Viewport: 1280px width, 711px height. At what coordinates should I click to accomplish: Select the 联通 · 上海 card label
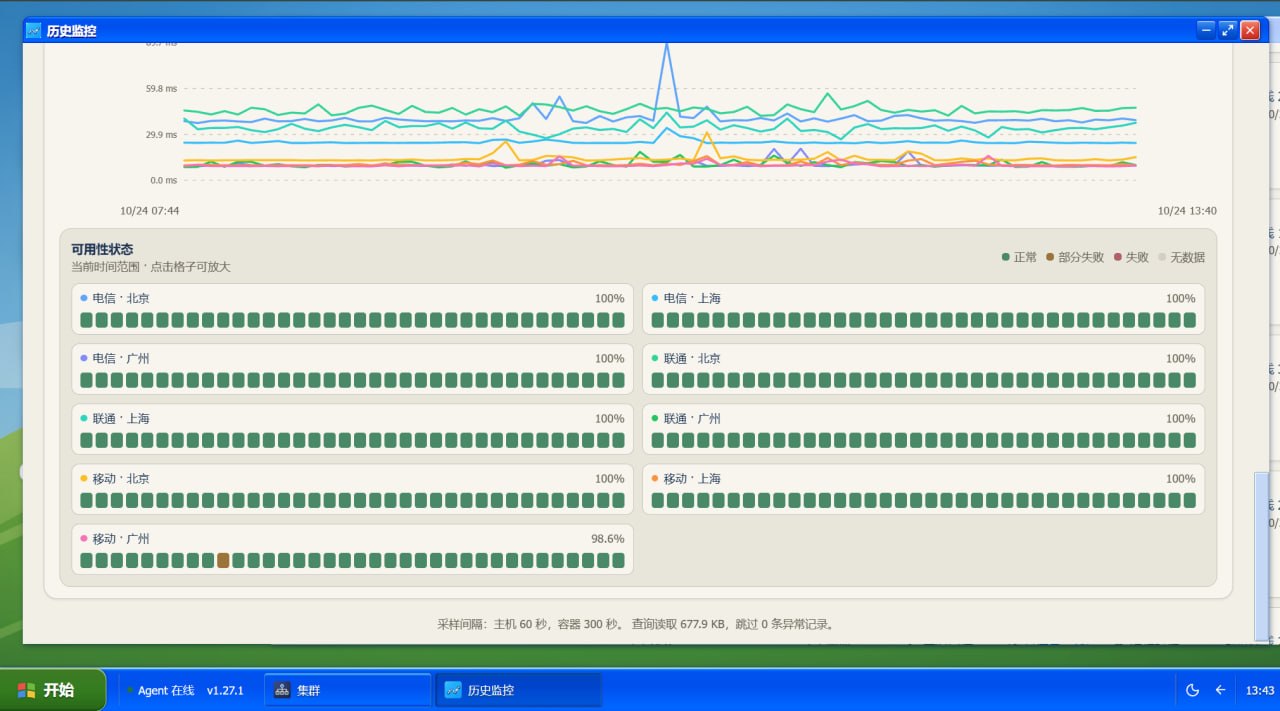[x=121, y=418]
